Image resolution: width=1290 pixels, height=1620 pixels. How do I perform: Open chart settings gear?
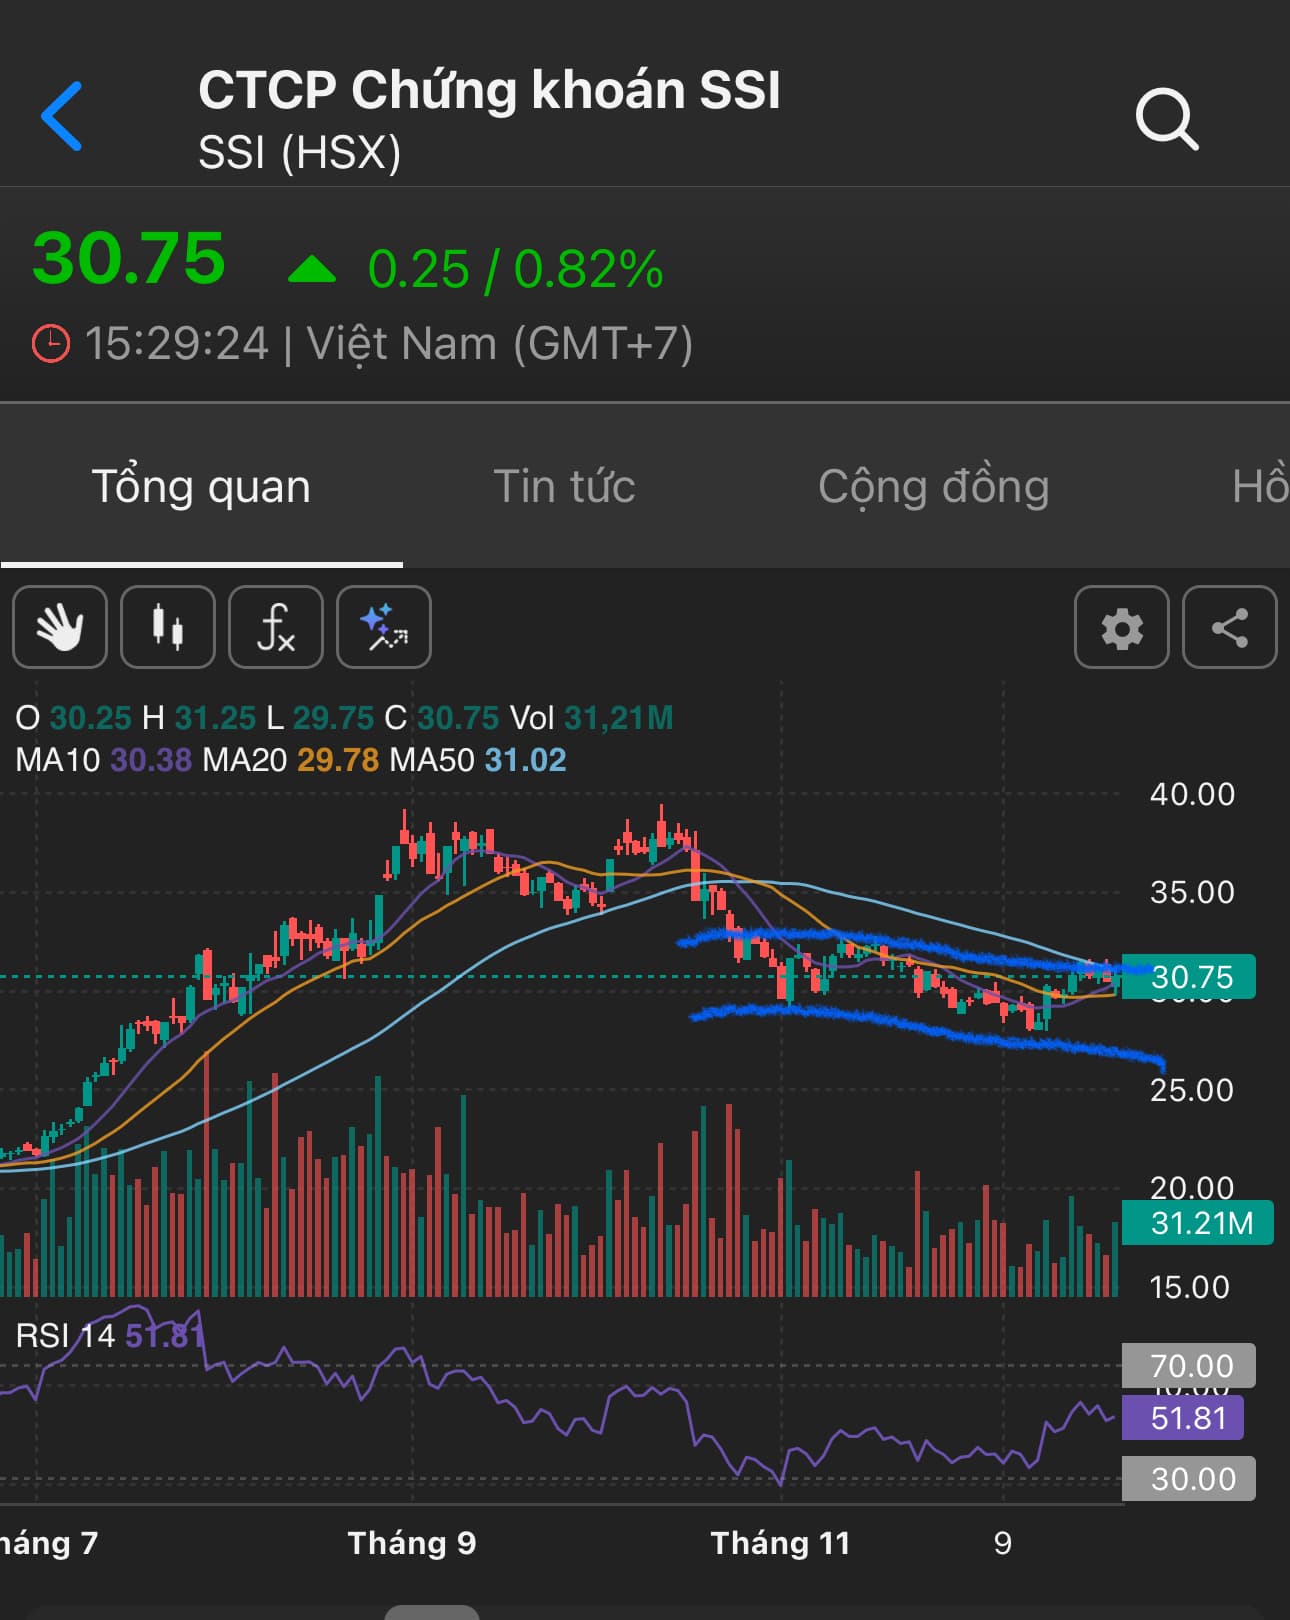[x=1122, y=627]
